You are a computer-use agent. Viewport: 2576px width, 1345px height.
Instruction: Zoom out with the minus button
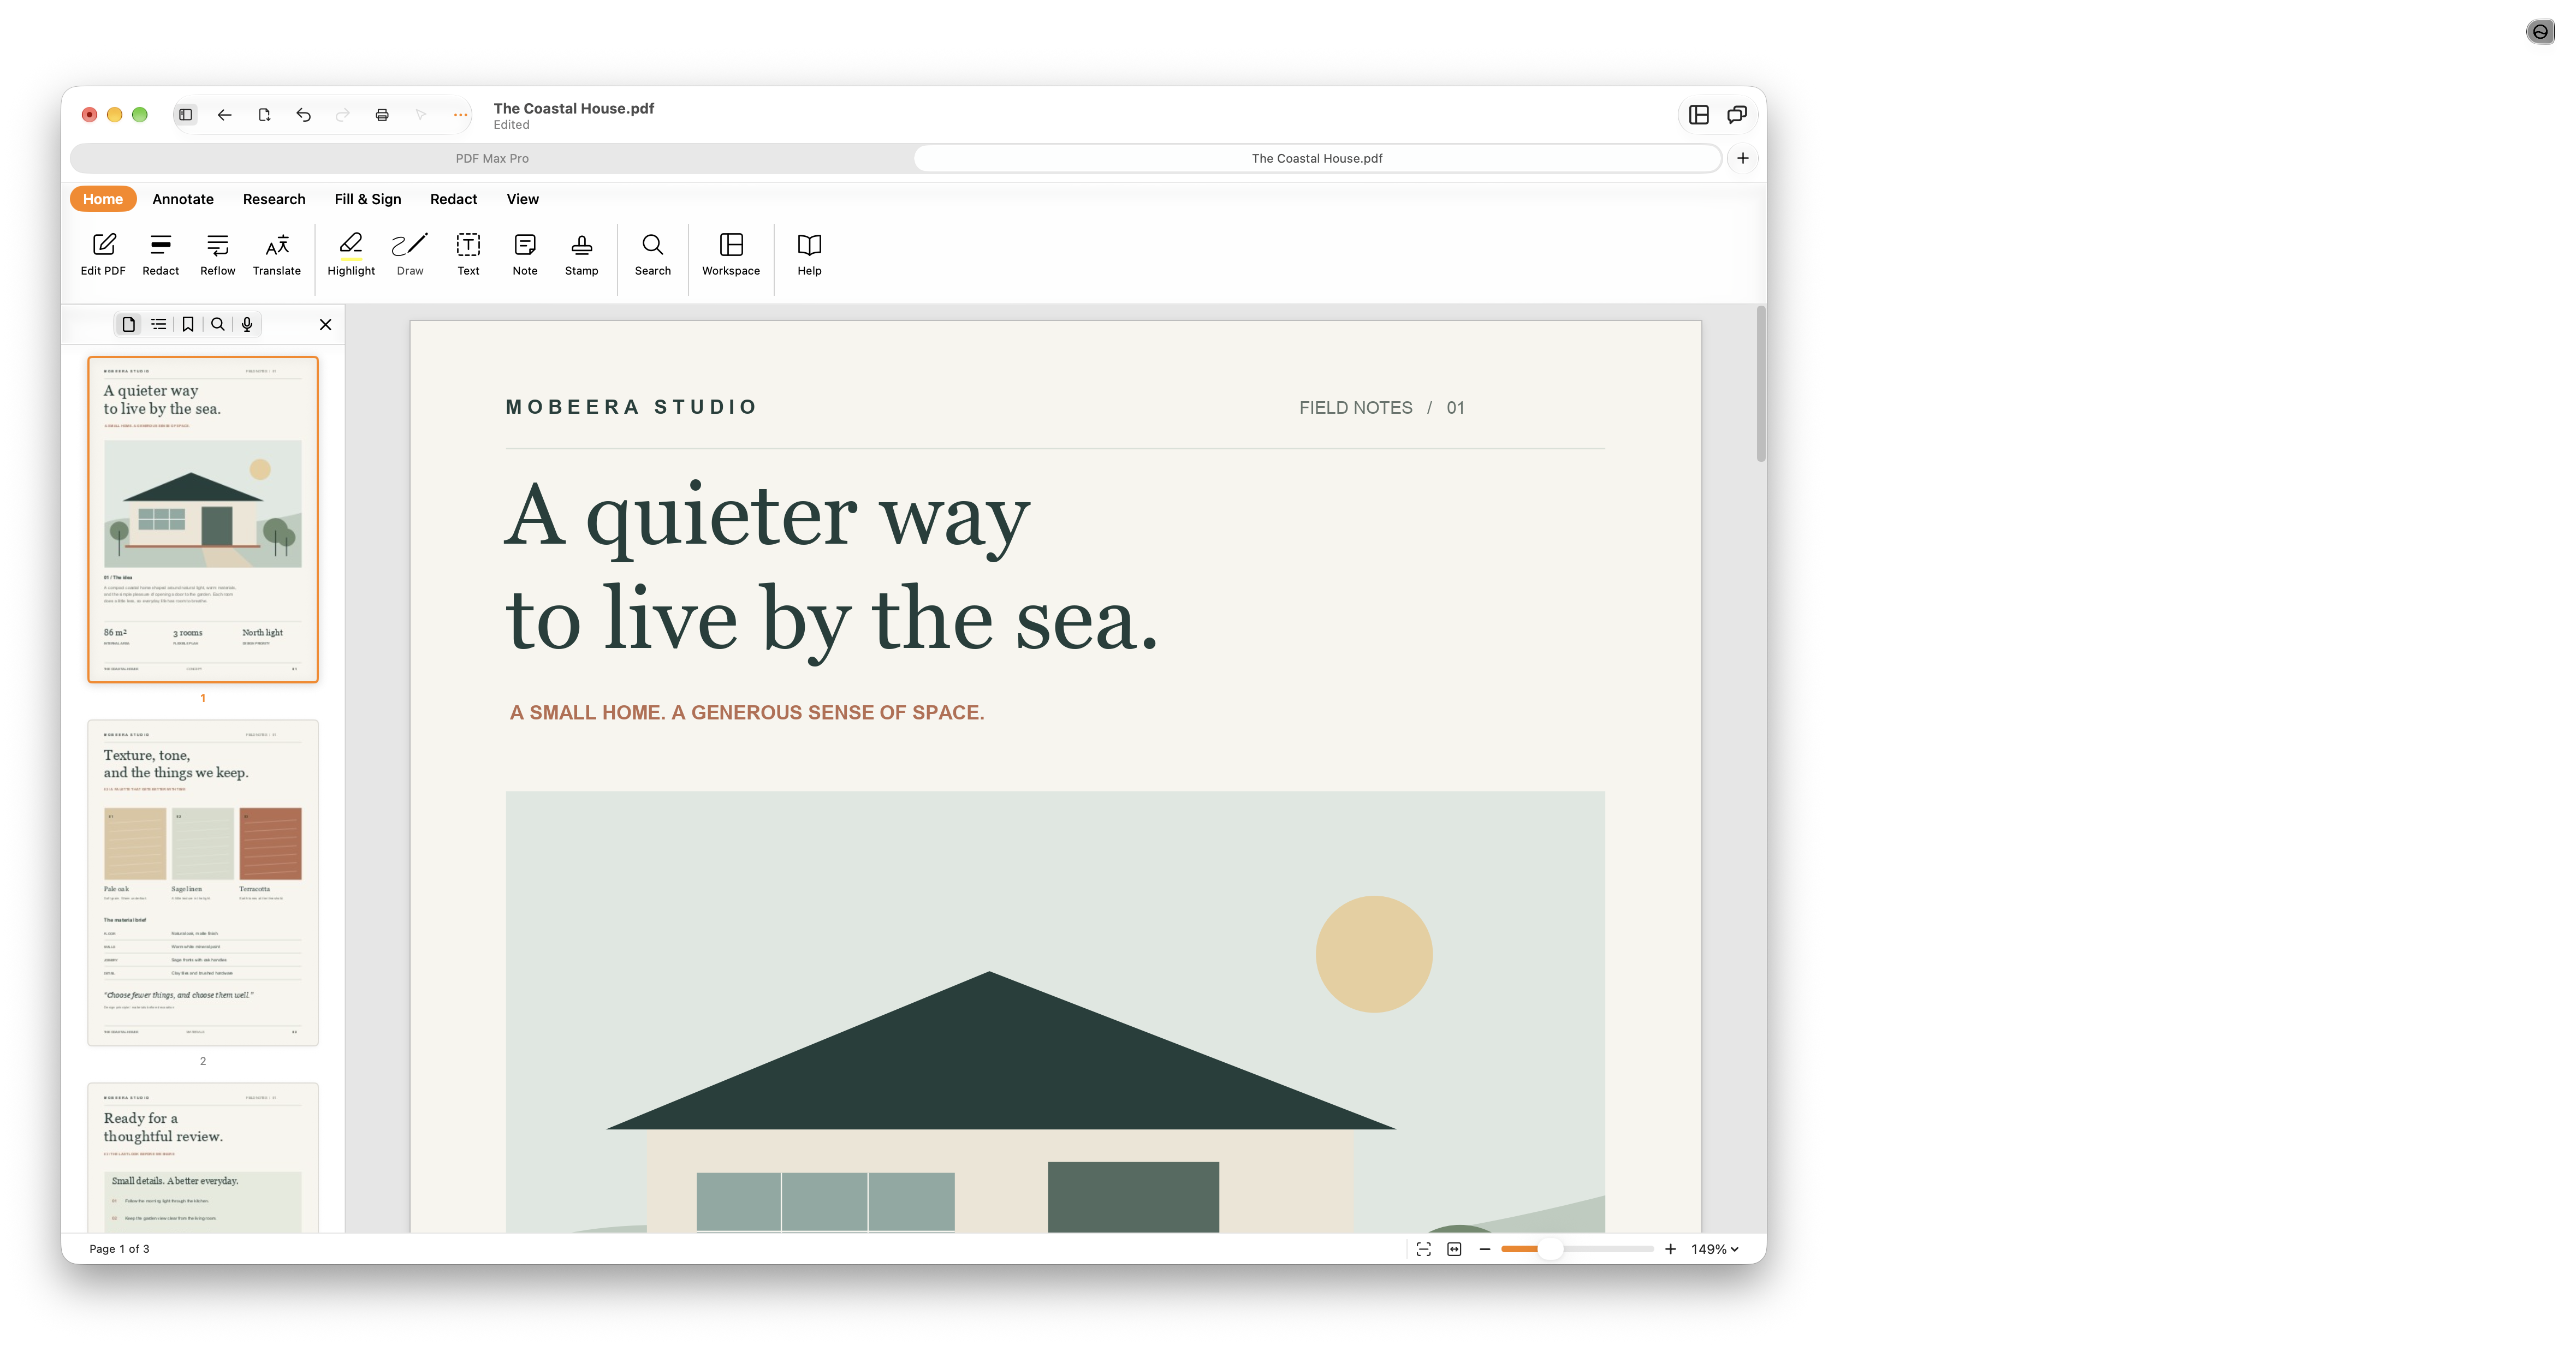coord(1485,1249)
